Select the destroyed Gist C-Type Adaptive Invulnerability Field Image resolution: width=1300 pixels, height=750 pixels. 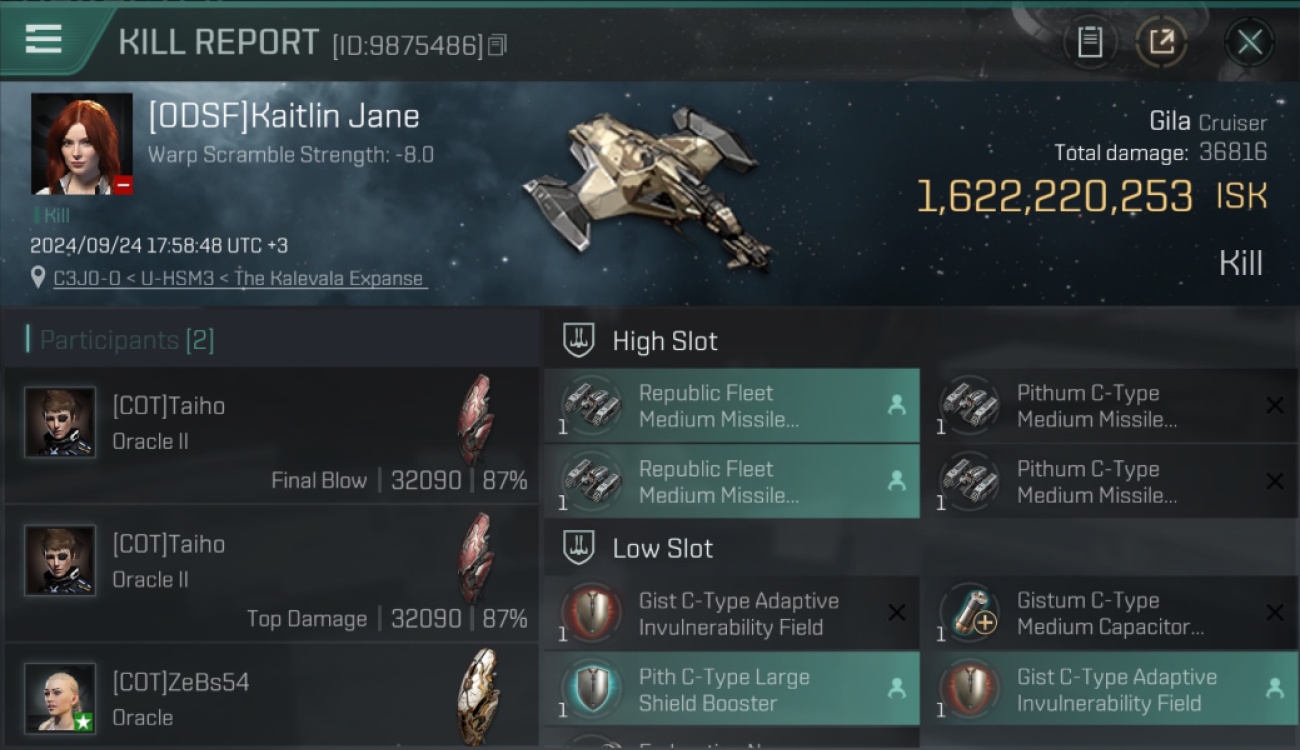tap(732, 613)
